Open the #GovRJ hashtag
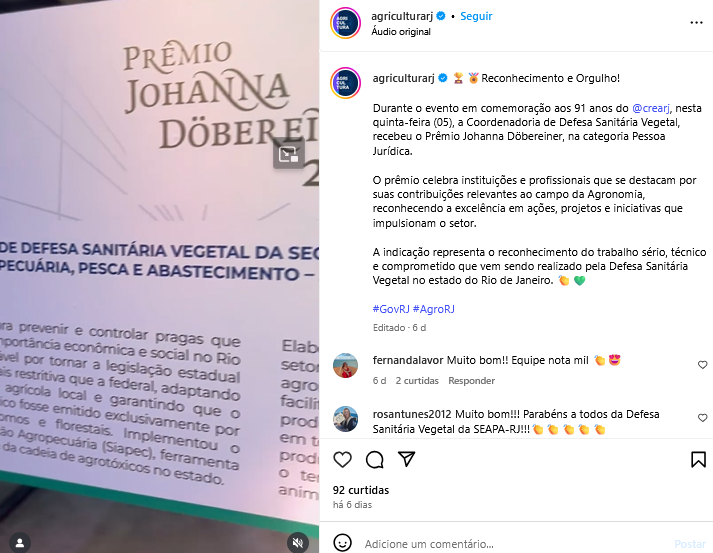Screen dimensions: 713x553 coord(391,309)
